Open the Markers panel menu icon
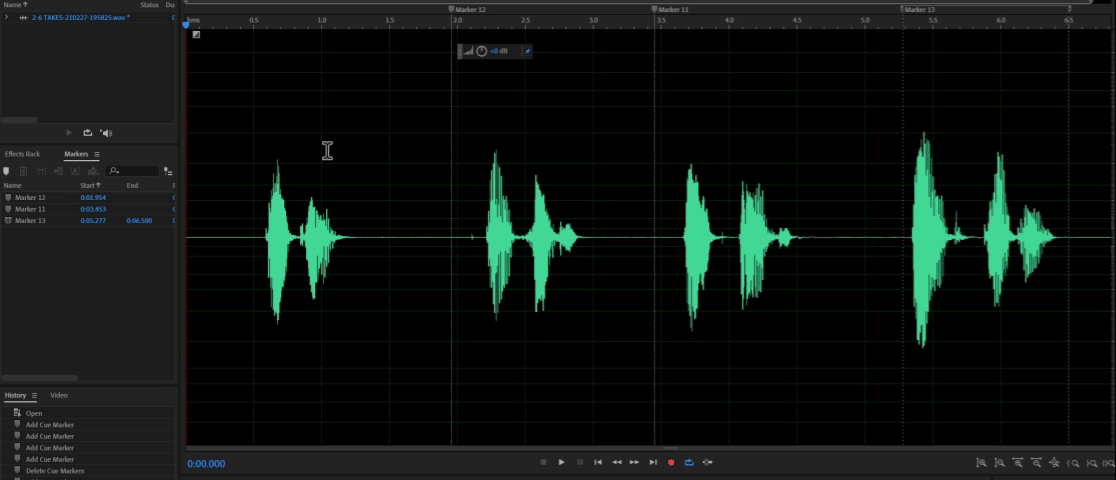The height and width of the screenshot is (480, 1116). pyautogui.click(x=97, y=154)
